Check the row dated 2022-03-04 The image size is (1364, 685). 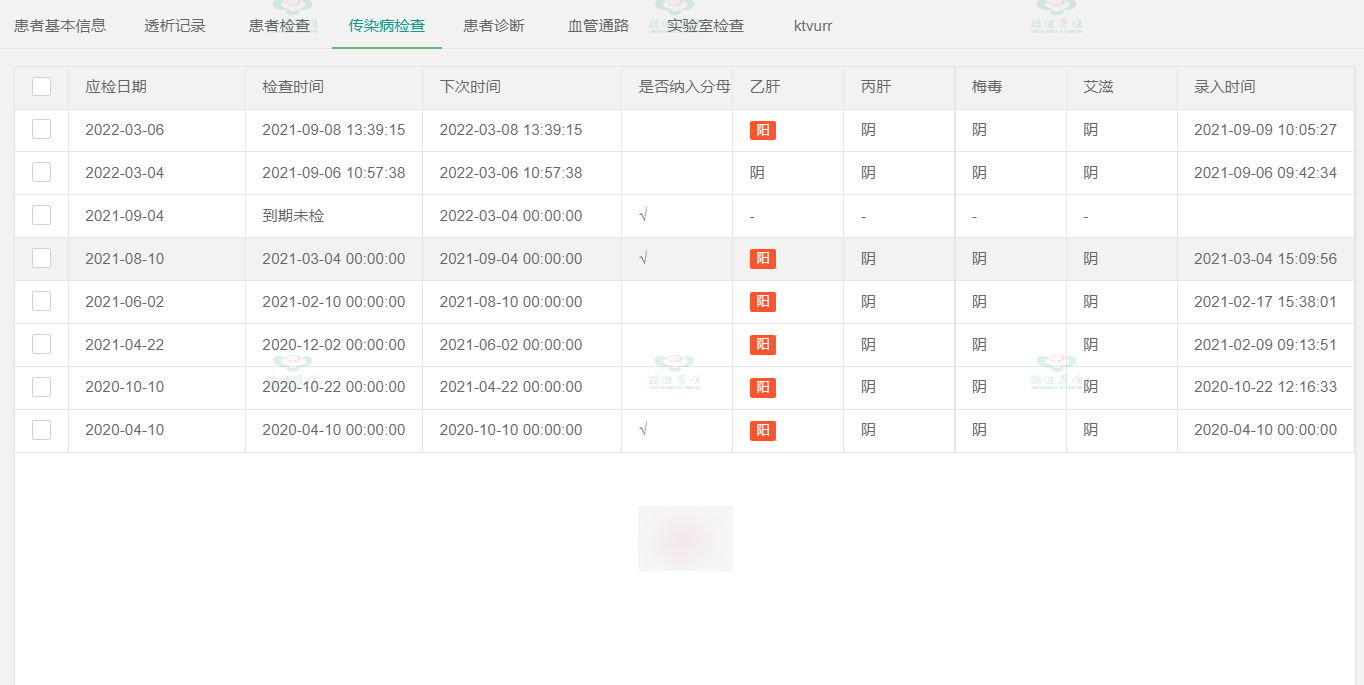[x=41, y=172]
